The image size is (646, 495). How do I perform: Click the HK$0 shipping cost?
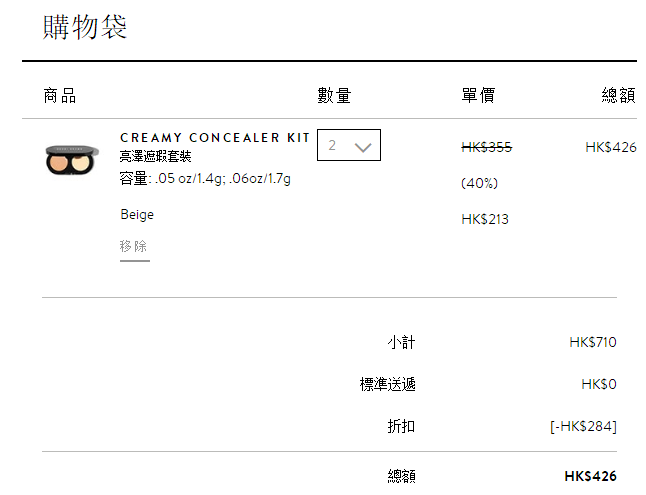point(599,384)
